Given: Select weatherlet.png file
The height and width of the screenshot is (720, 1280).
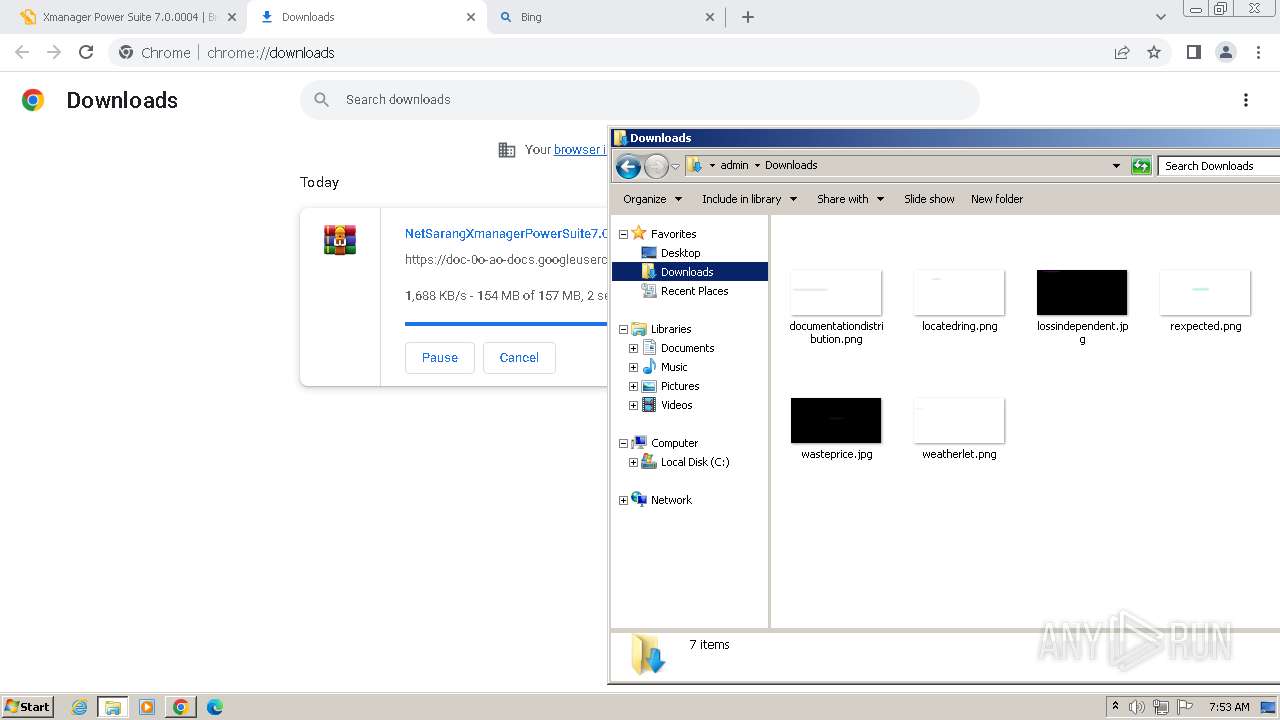Looking at the screenshot, I should pos(959,428).
